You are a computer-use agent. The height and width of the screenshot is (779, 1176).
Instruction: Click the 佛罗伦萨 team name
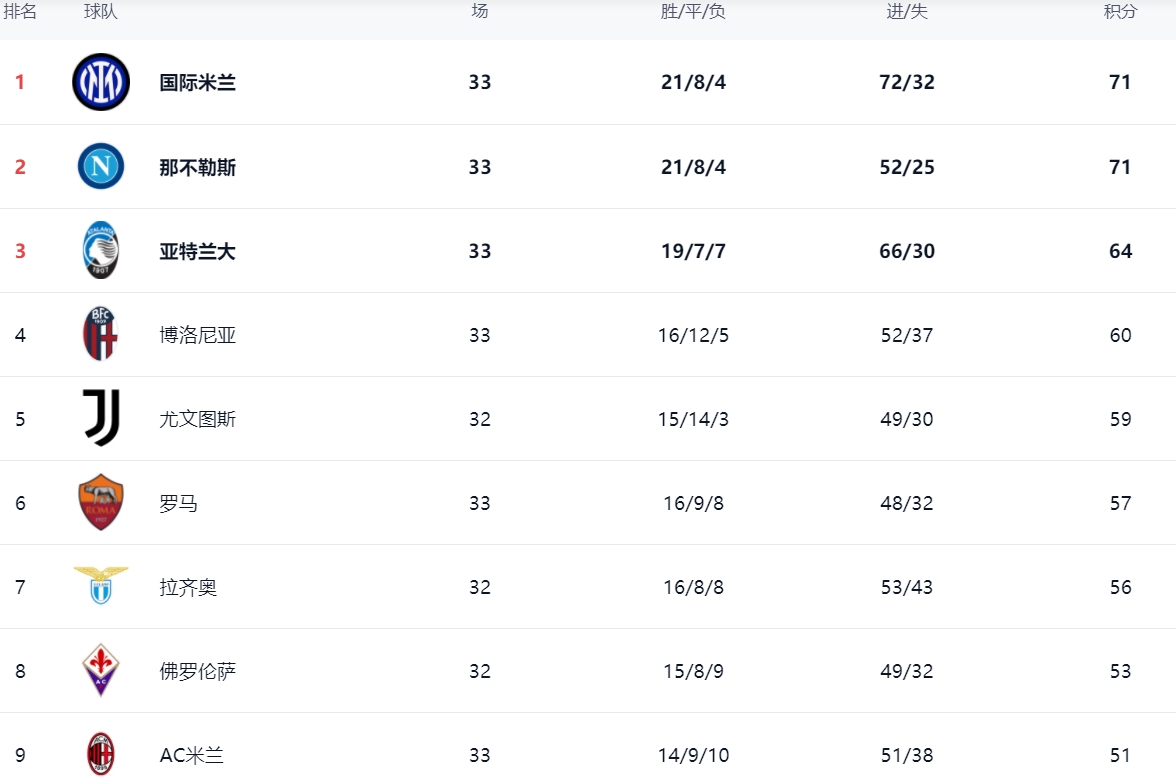click(x=198, y=671)
